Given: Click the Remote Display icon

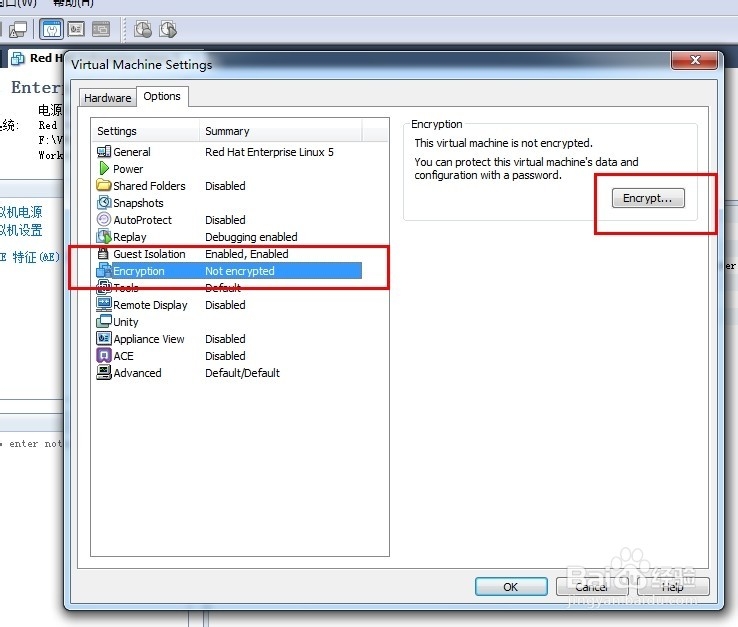Looking at the screenshot, I should pos(104,304).
